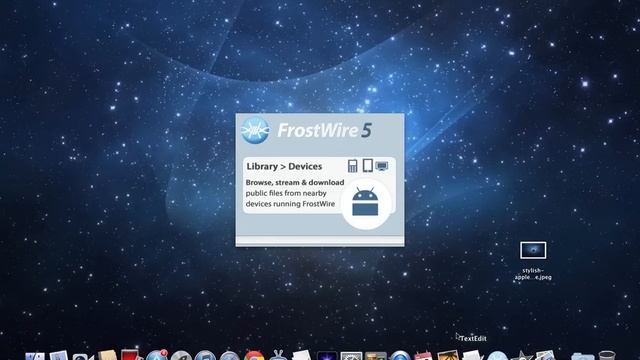Click the "Browse, stream & download" text
Viewport: 640px width, 360px height.
(295, 182)
